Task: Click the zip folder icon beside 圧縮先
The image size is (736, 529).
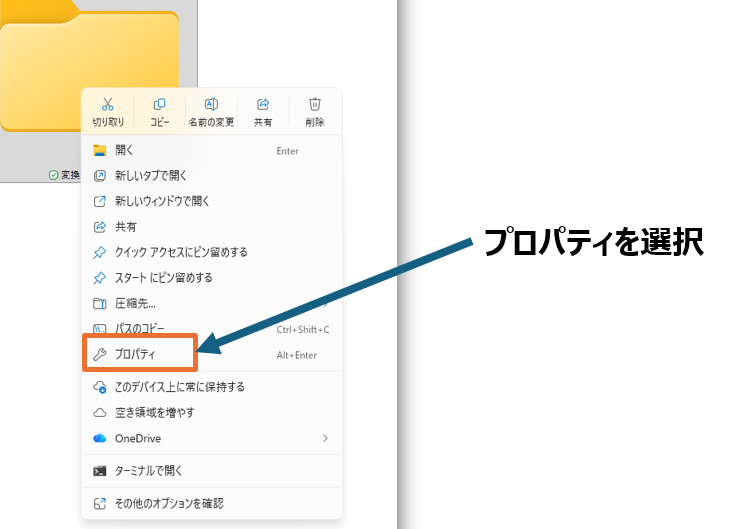Action: [x=100, y=304]
